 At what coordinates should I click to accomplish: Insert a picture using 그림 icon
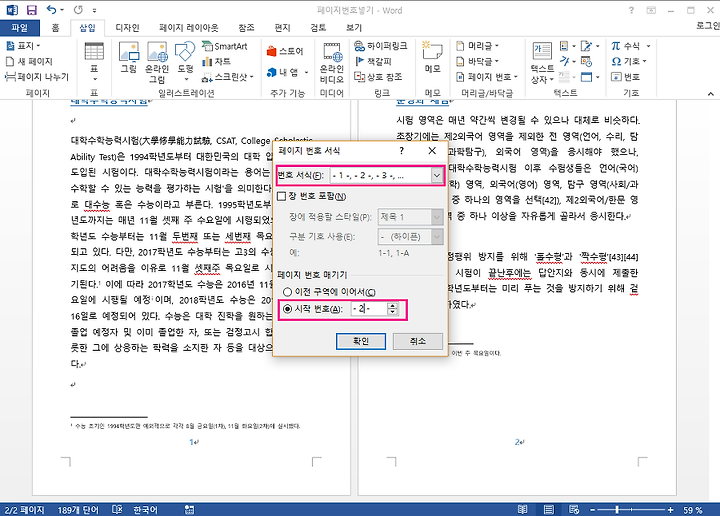tap(129, 57)
